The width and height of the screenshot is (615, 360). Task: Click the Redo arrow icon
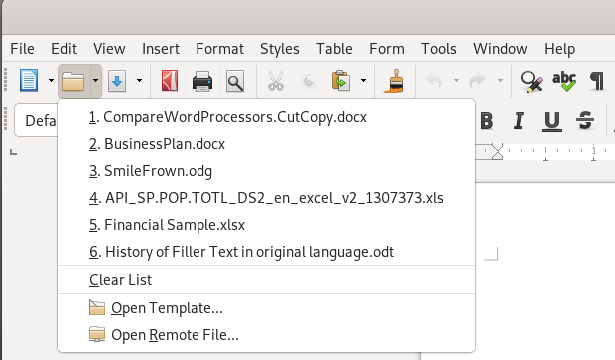pyautogui.click(x=477, y=81)
